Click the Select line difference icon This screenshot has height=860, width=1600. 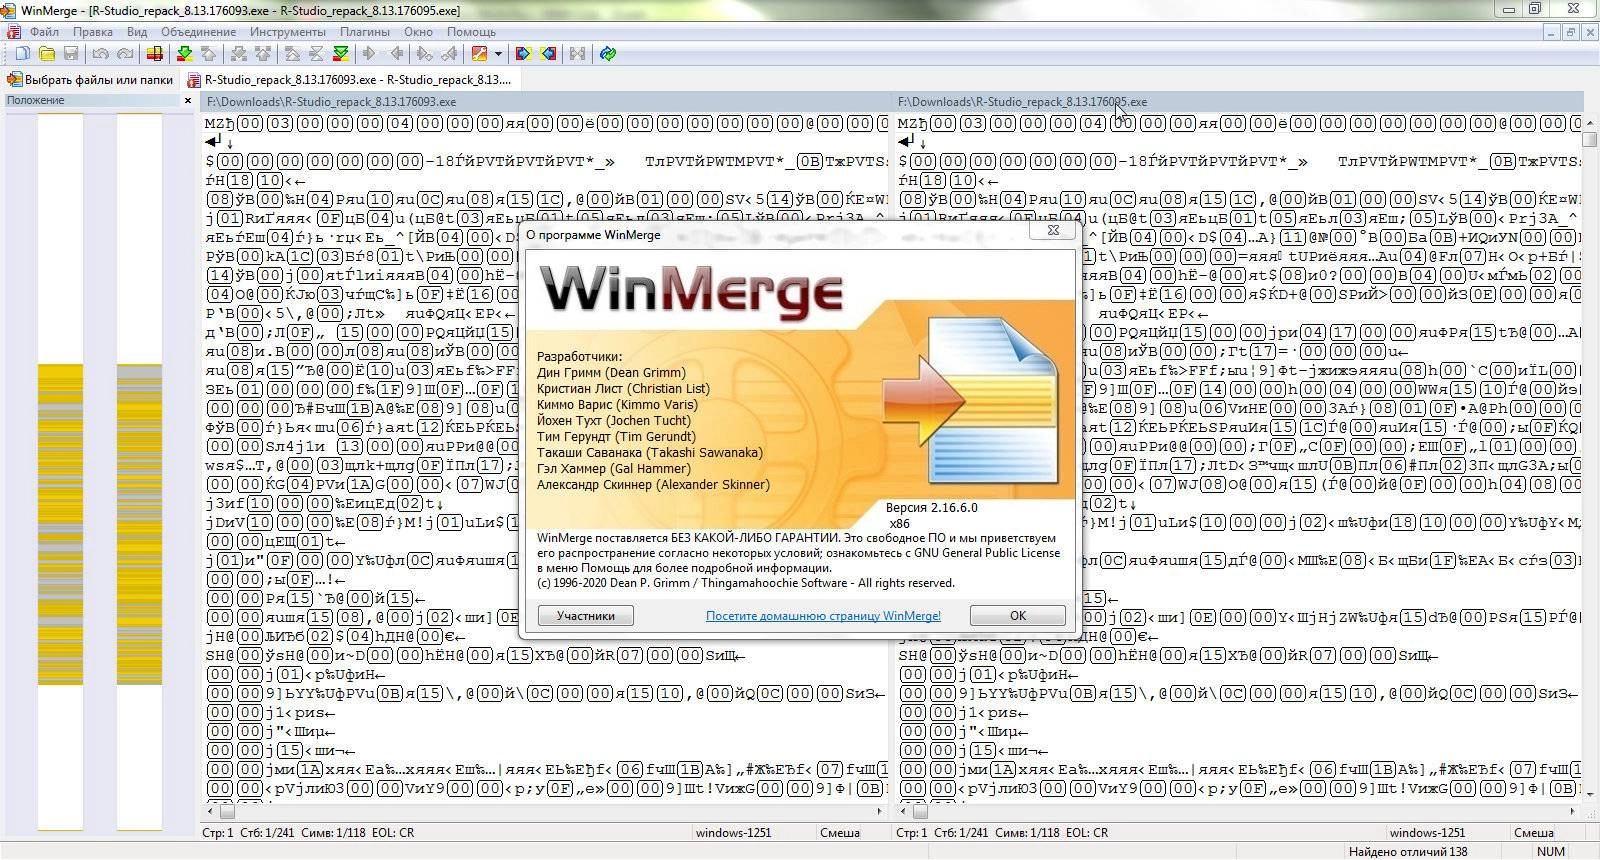(155, 54)
